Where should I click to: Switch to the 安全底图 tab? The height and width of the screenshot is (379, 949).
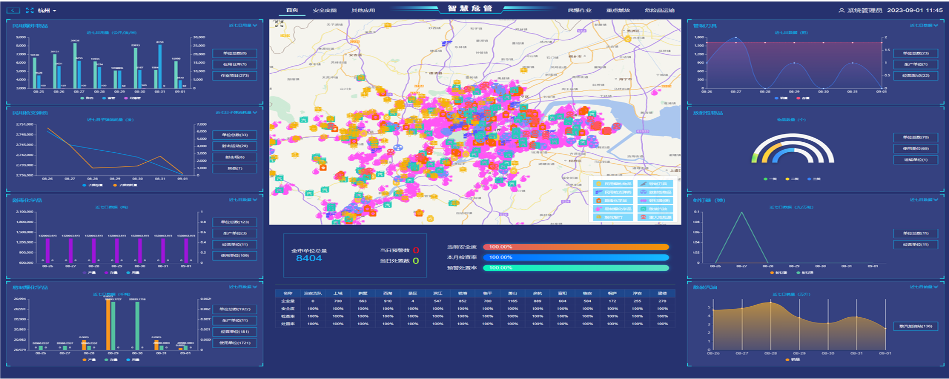pos(325,10)
